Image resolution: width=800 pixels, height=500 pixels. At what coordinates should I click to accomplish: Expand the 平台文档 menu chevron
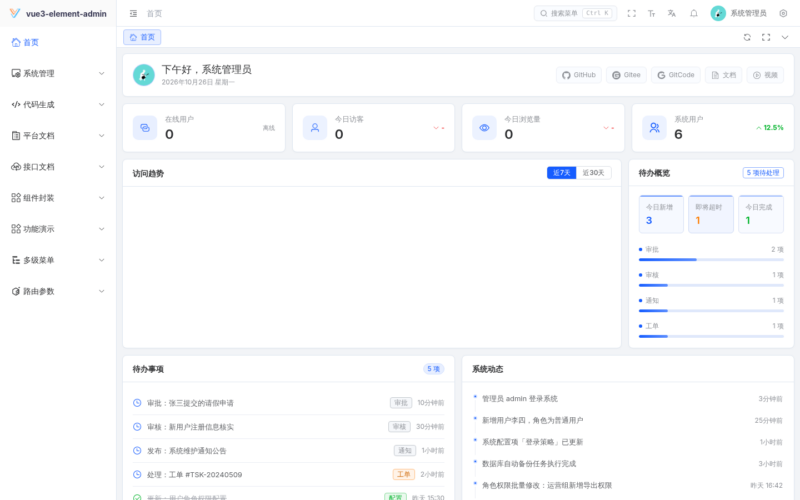(x=102, y=136)
